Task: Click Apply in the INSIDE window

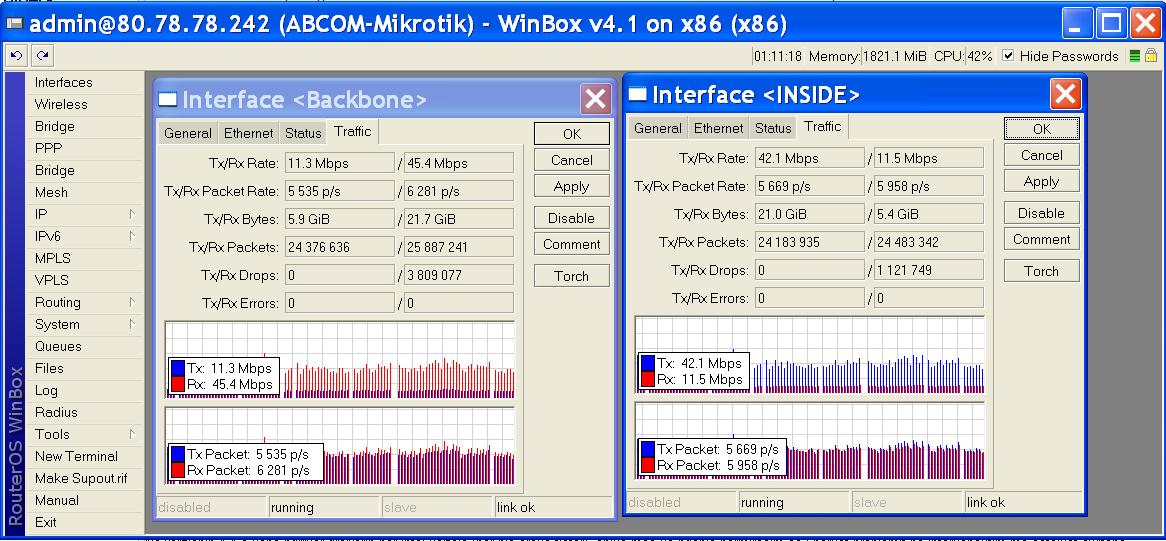Action: [x=1041, y=181]
